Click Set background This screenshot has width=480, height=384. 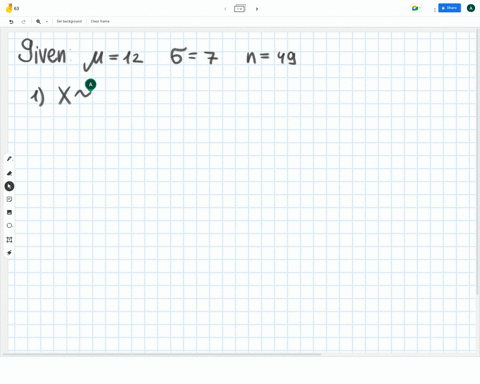point(69,21)
